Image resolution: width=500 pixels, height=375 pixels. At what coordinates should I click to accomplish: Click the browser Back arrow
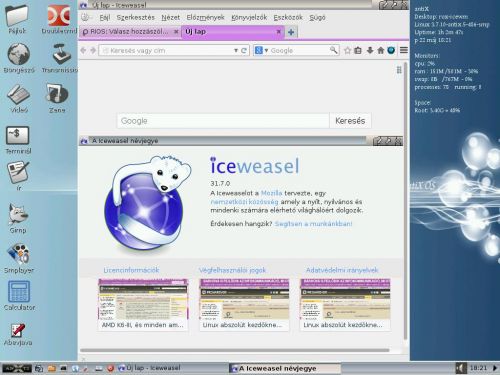pos(83,50)
